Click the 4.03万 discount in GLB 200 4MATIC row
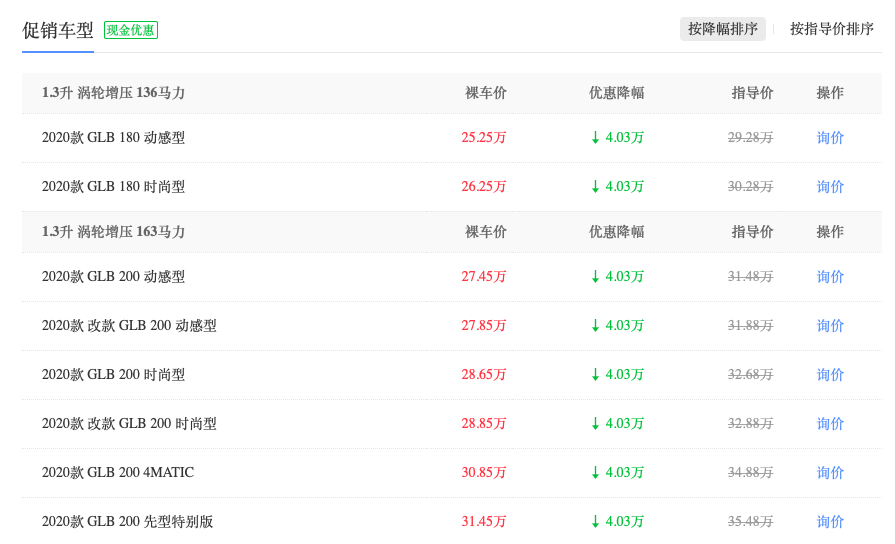 click(x=618, y=473)
